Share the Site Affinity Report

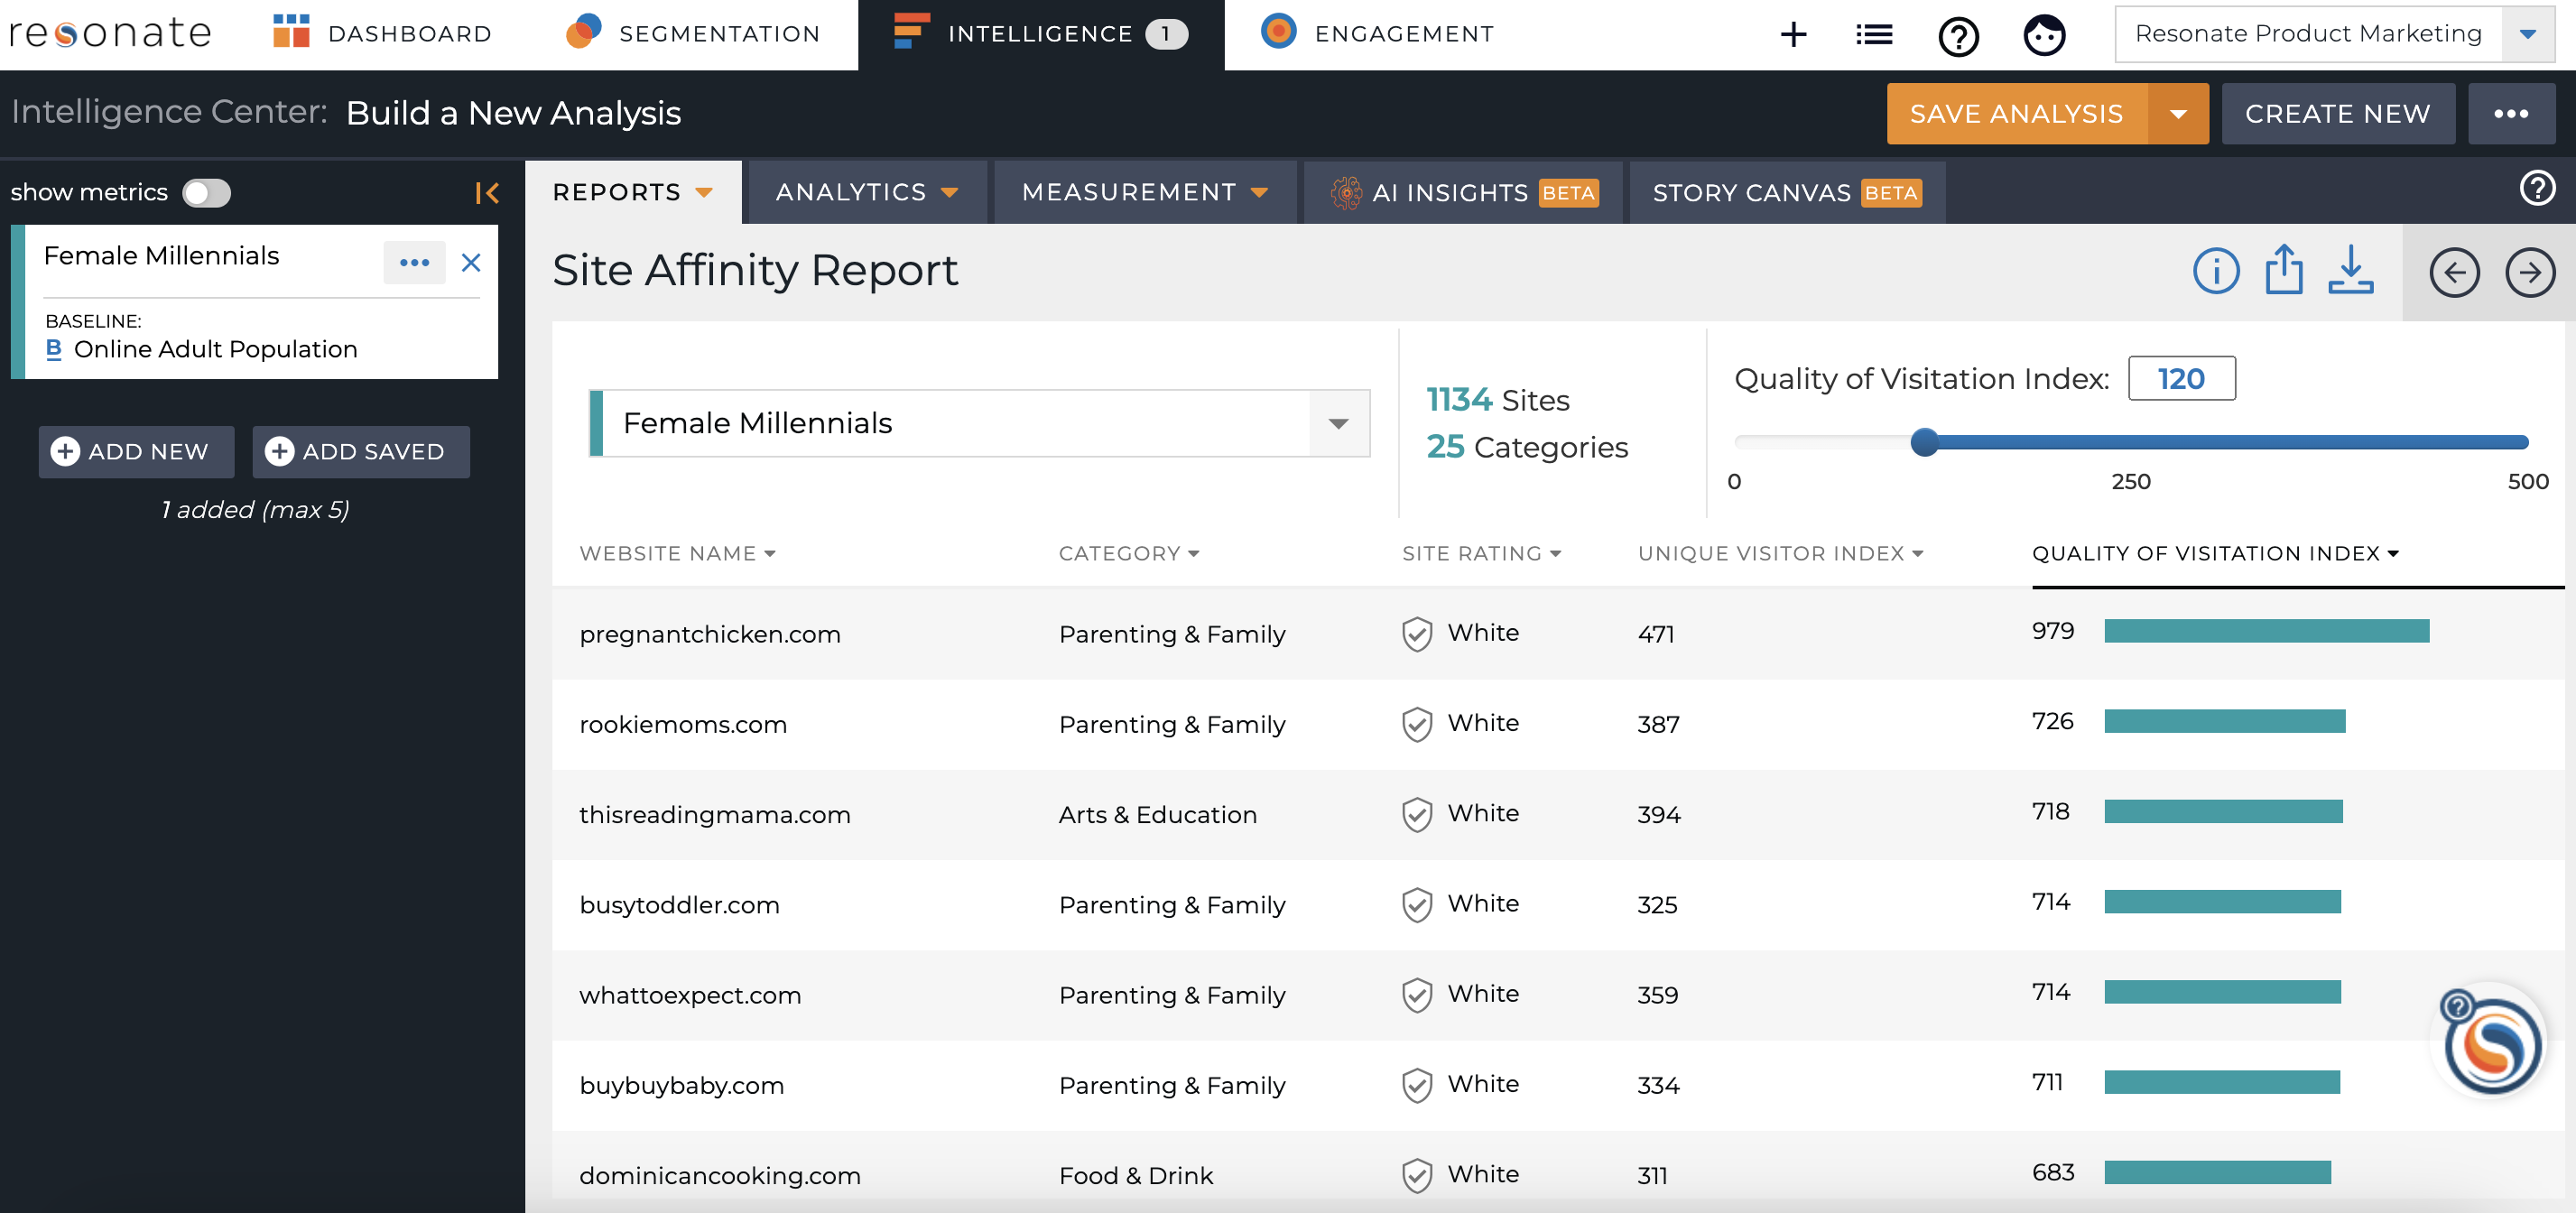coord(2284,270)
